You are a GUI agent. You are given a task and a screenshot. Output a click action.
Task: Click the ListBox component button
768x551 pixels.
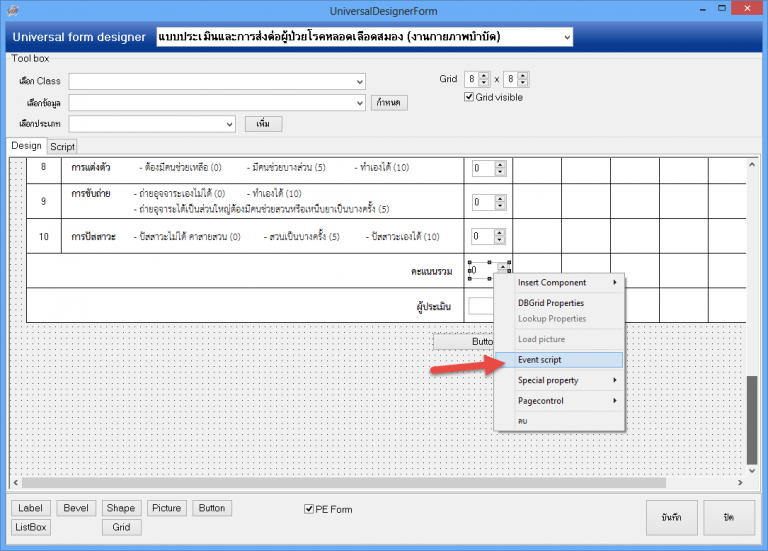click(x=31, y=527)
